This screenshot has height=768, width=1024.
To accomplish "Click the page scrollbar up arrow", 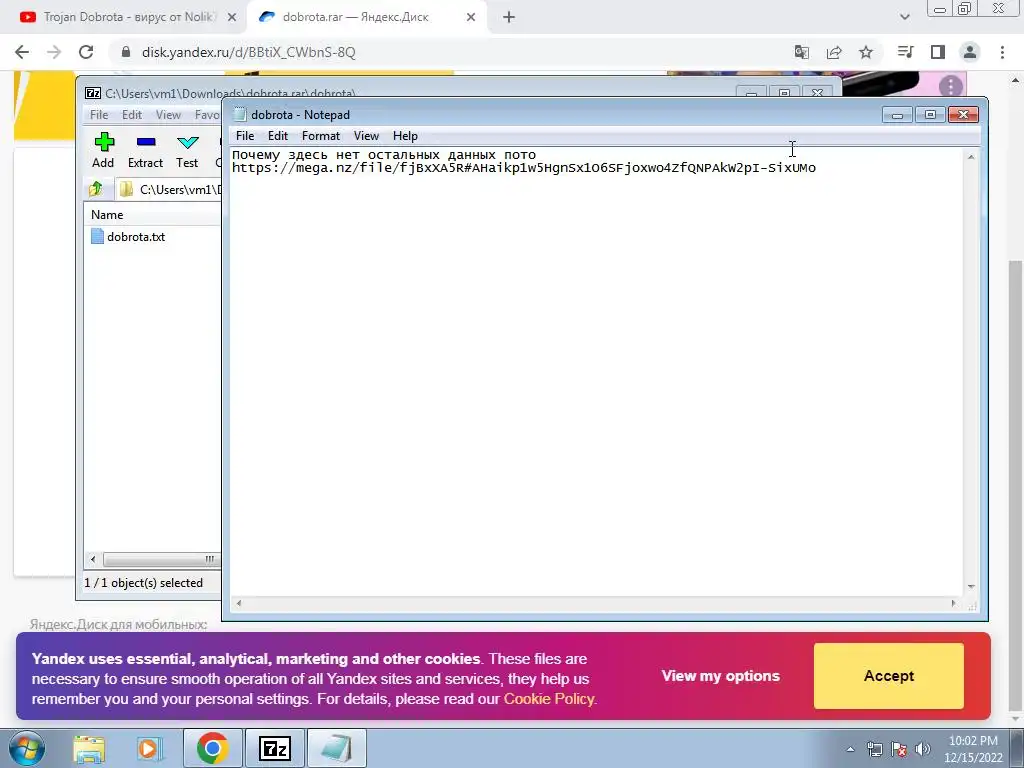I will pyautogui.click(x=1016, y=80).
